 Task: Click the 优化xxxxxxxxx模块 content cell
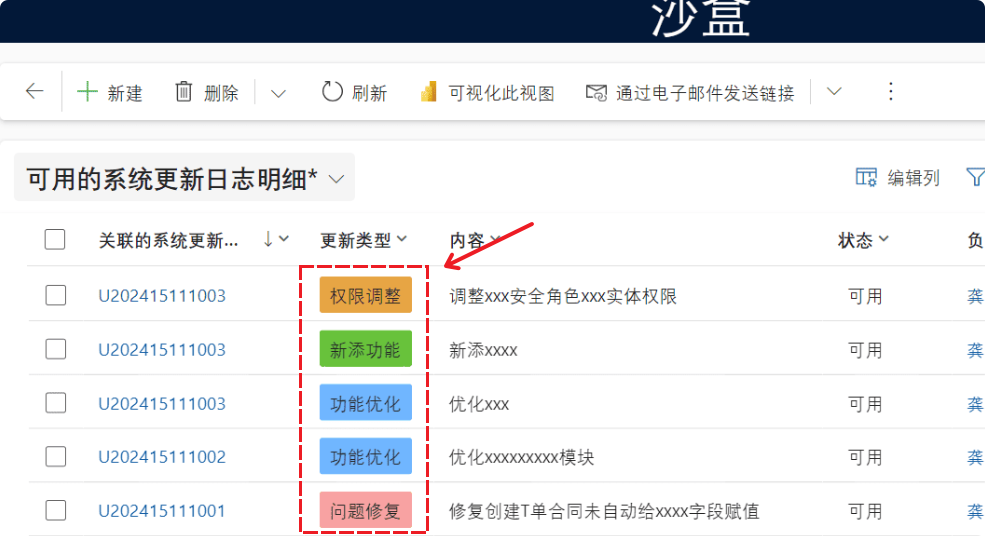(x=521, y=457)
